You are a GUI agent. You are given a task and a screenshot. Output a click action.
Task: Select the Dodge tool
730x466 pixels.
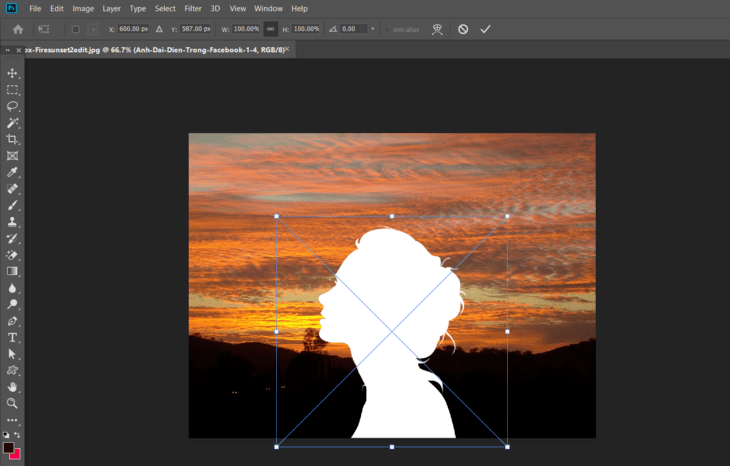[12, 304]
